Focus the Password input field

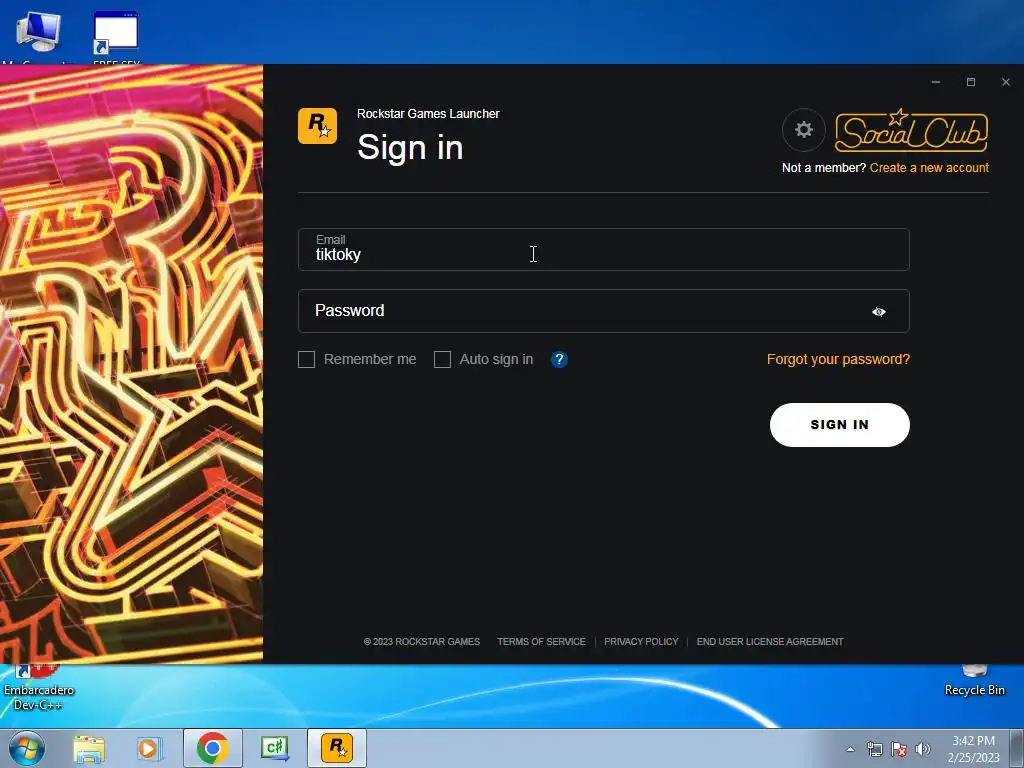pyautogui.click(x=603, y=311)
